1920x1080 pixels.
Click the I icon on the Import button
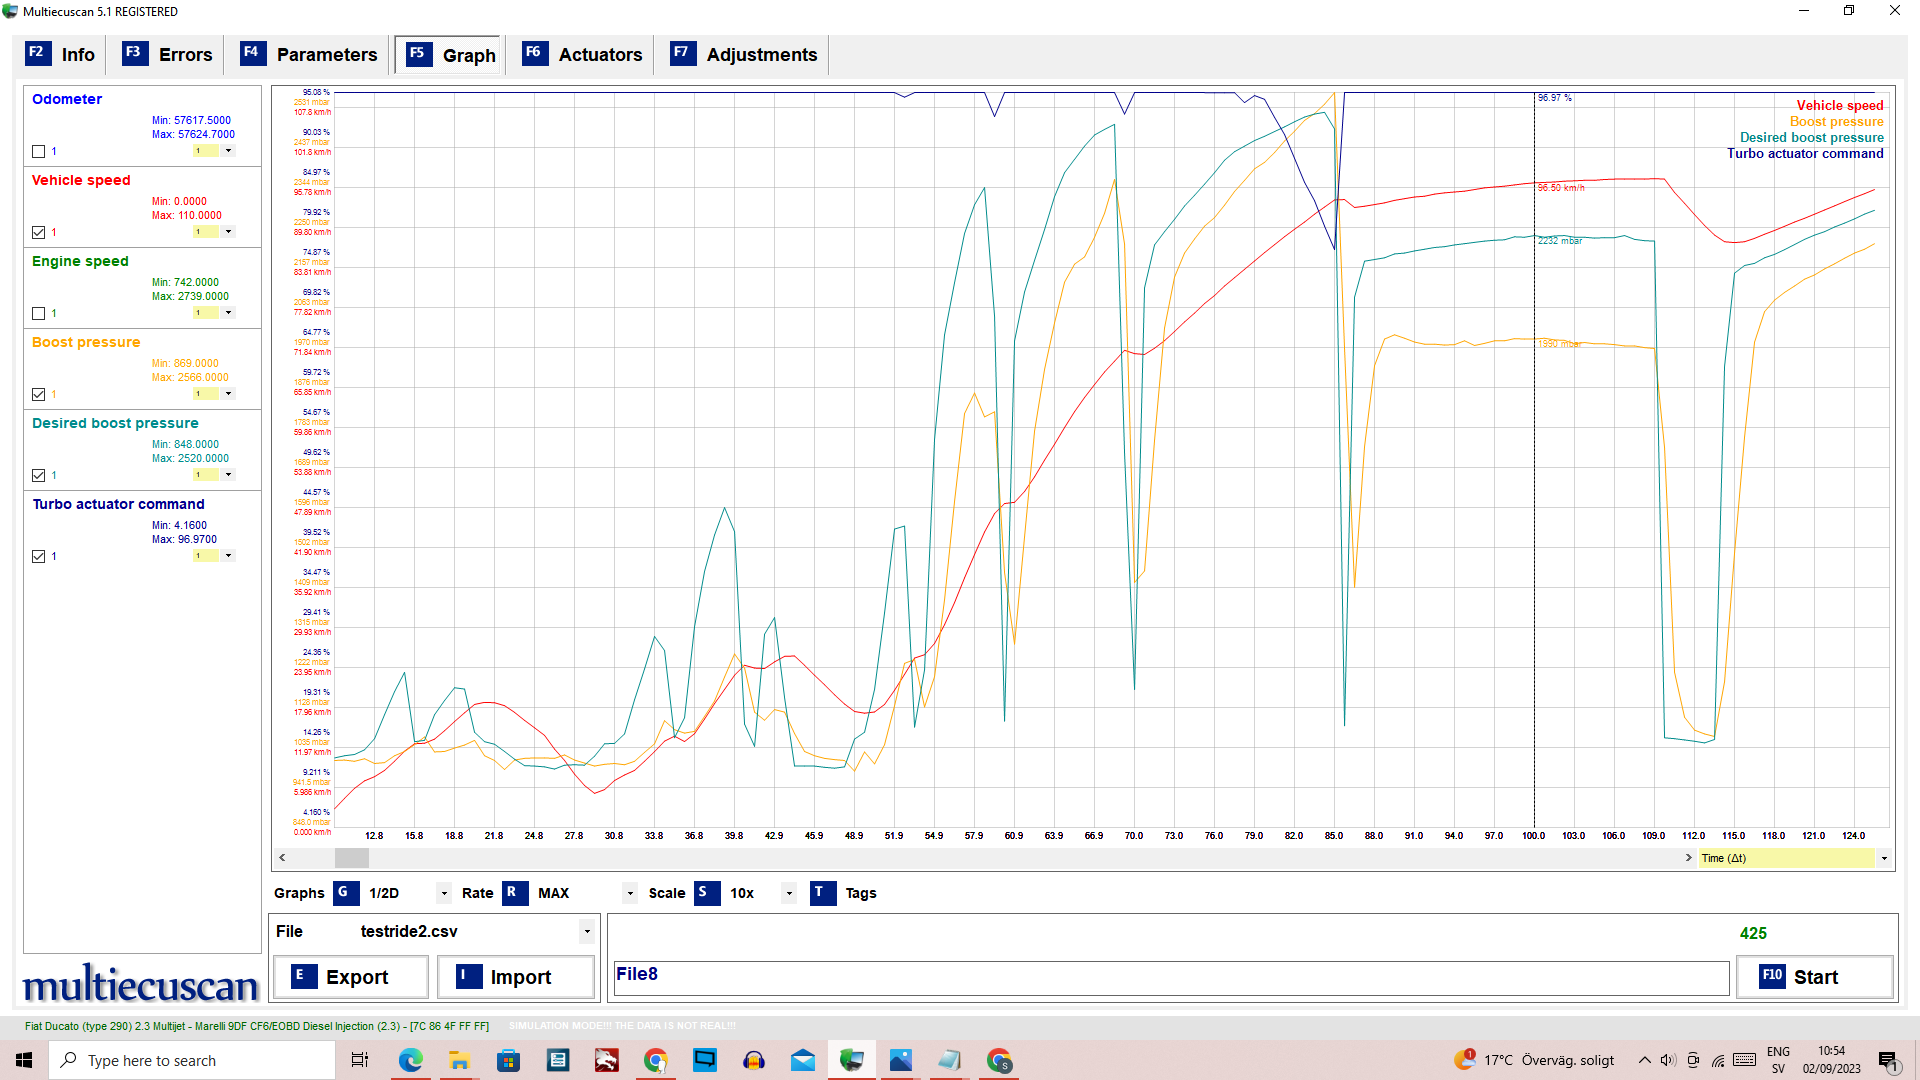[x=468, y=976]
